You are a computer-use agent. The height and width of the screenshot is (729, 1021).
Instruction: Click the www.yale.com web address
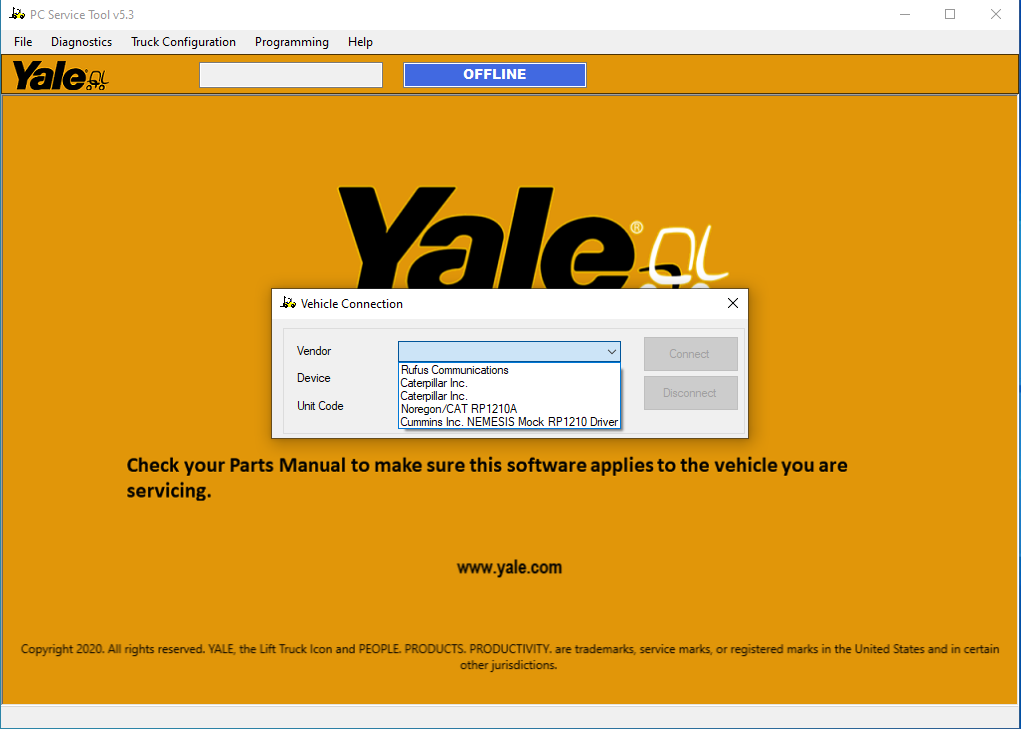point(509,567)
